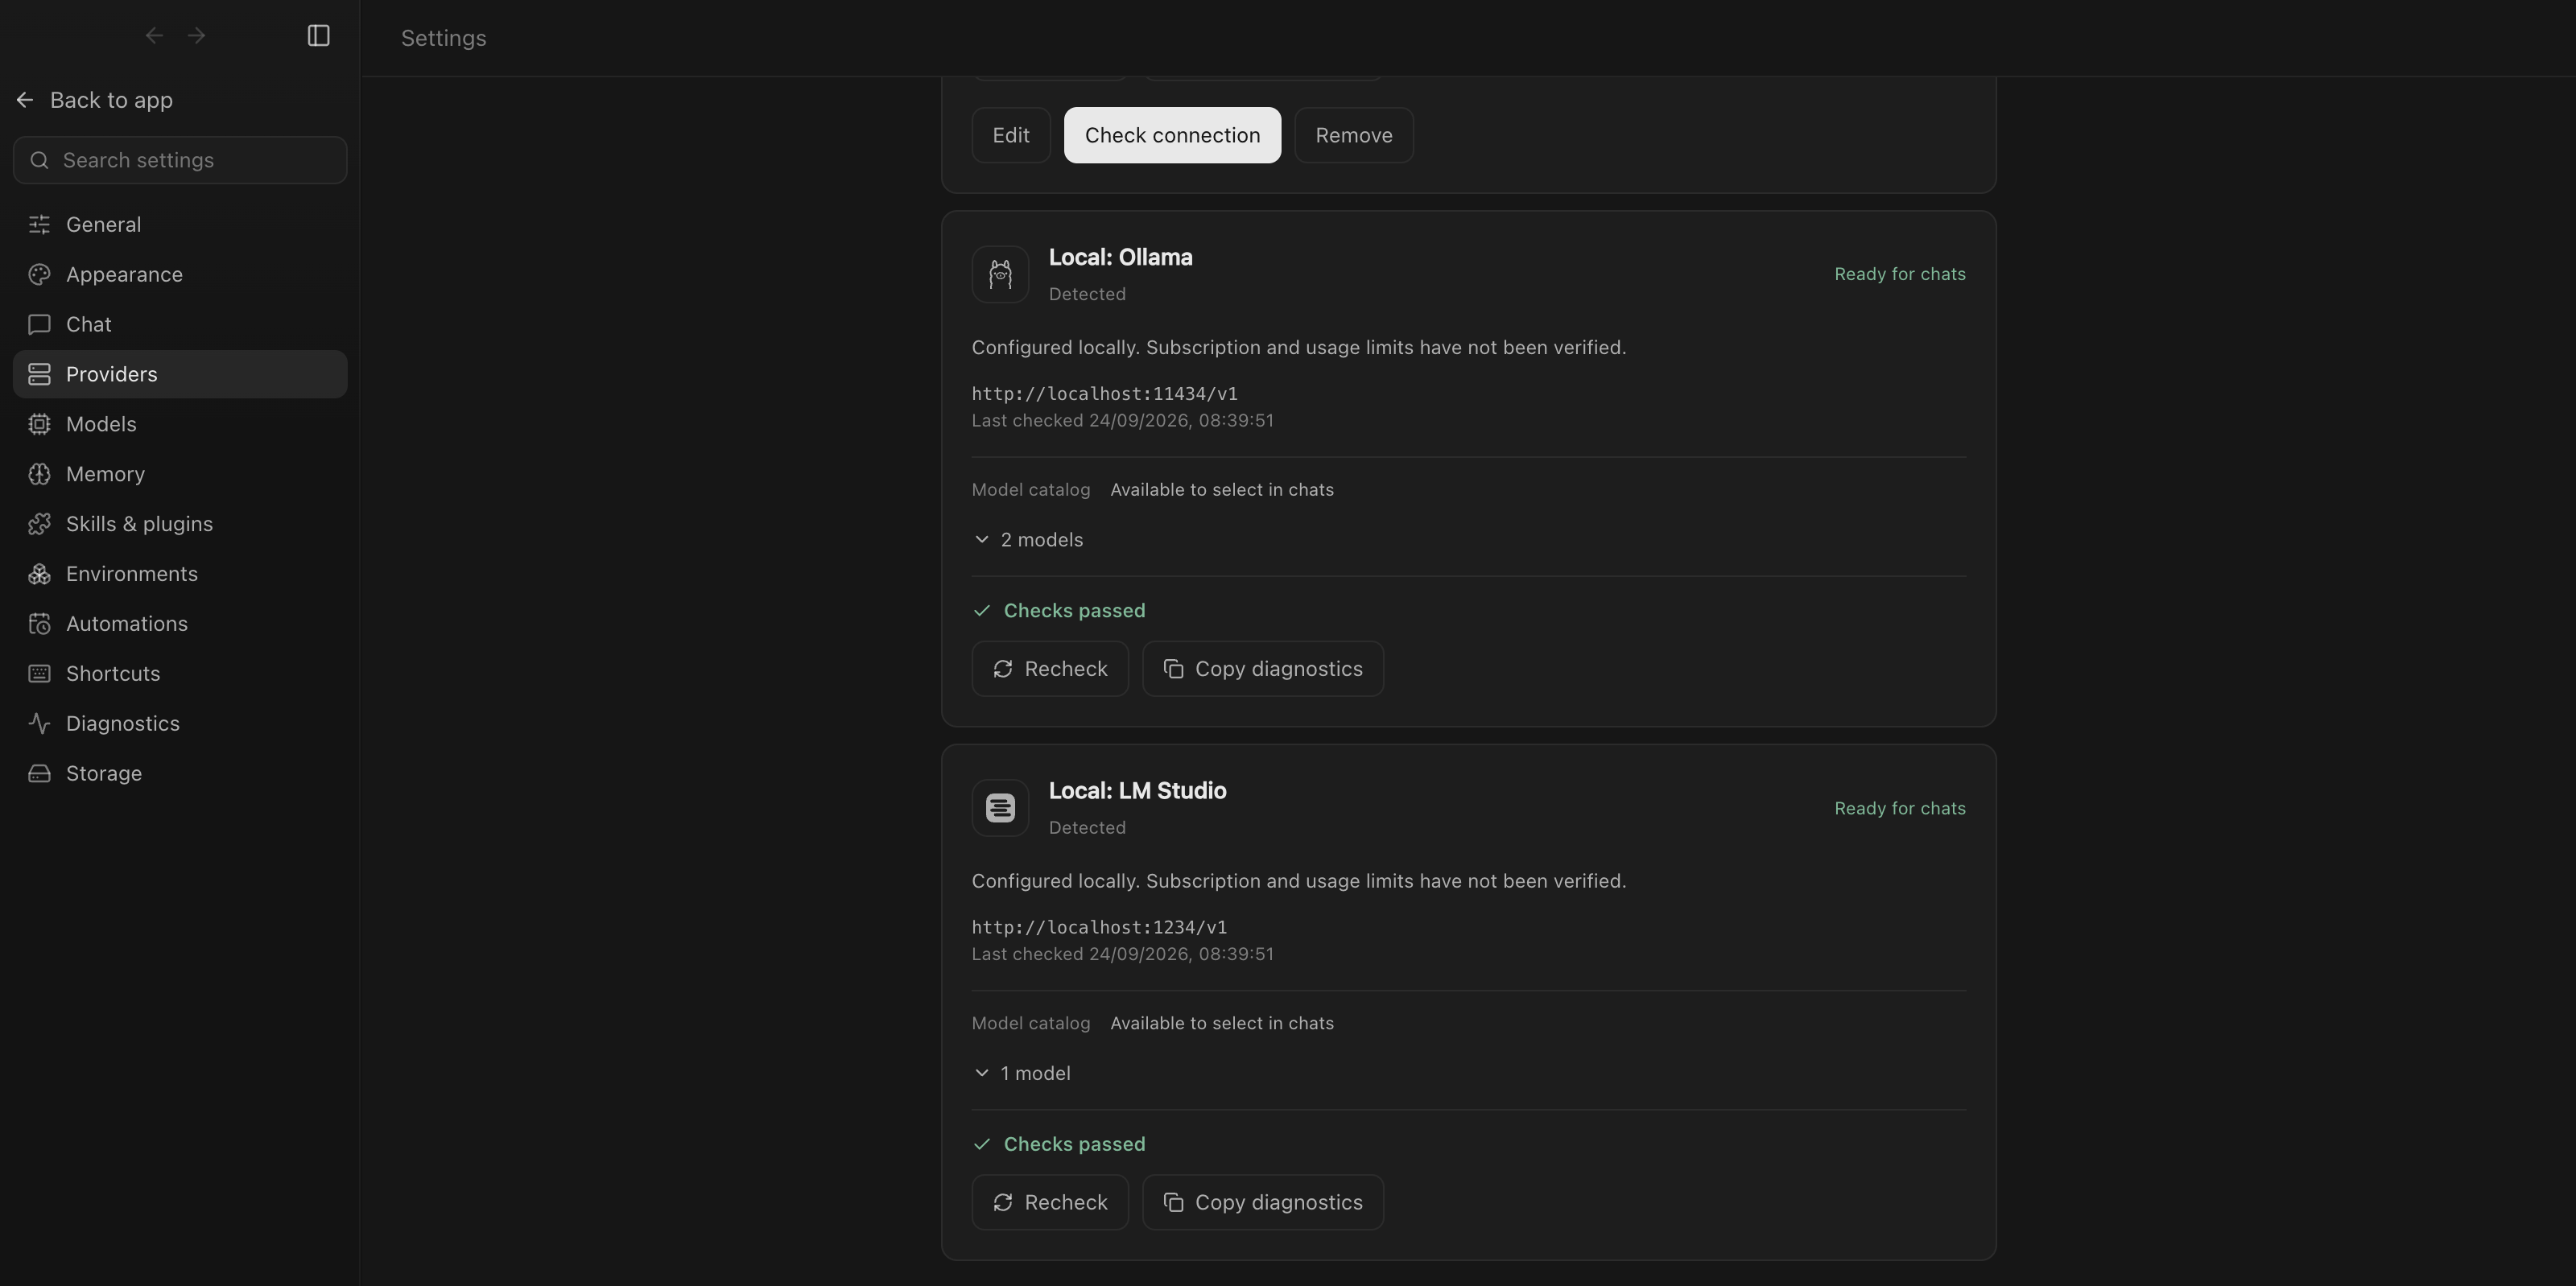Copy diagnostics for Ollama
Screen dimensions: 2576x1286
pyautogui.click(x=1263, y=669)
